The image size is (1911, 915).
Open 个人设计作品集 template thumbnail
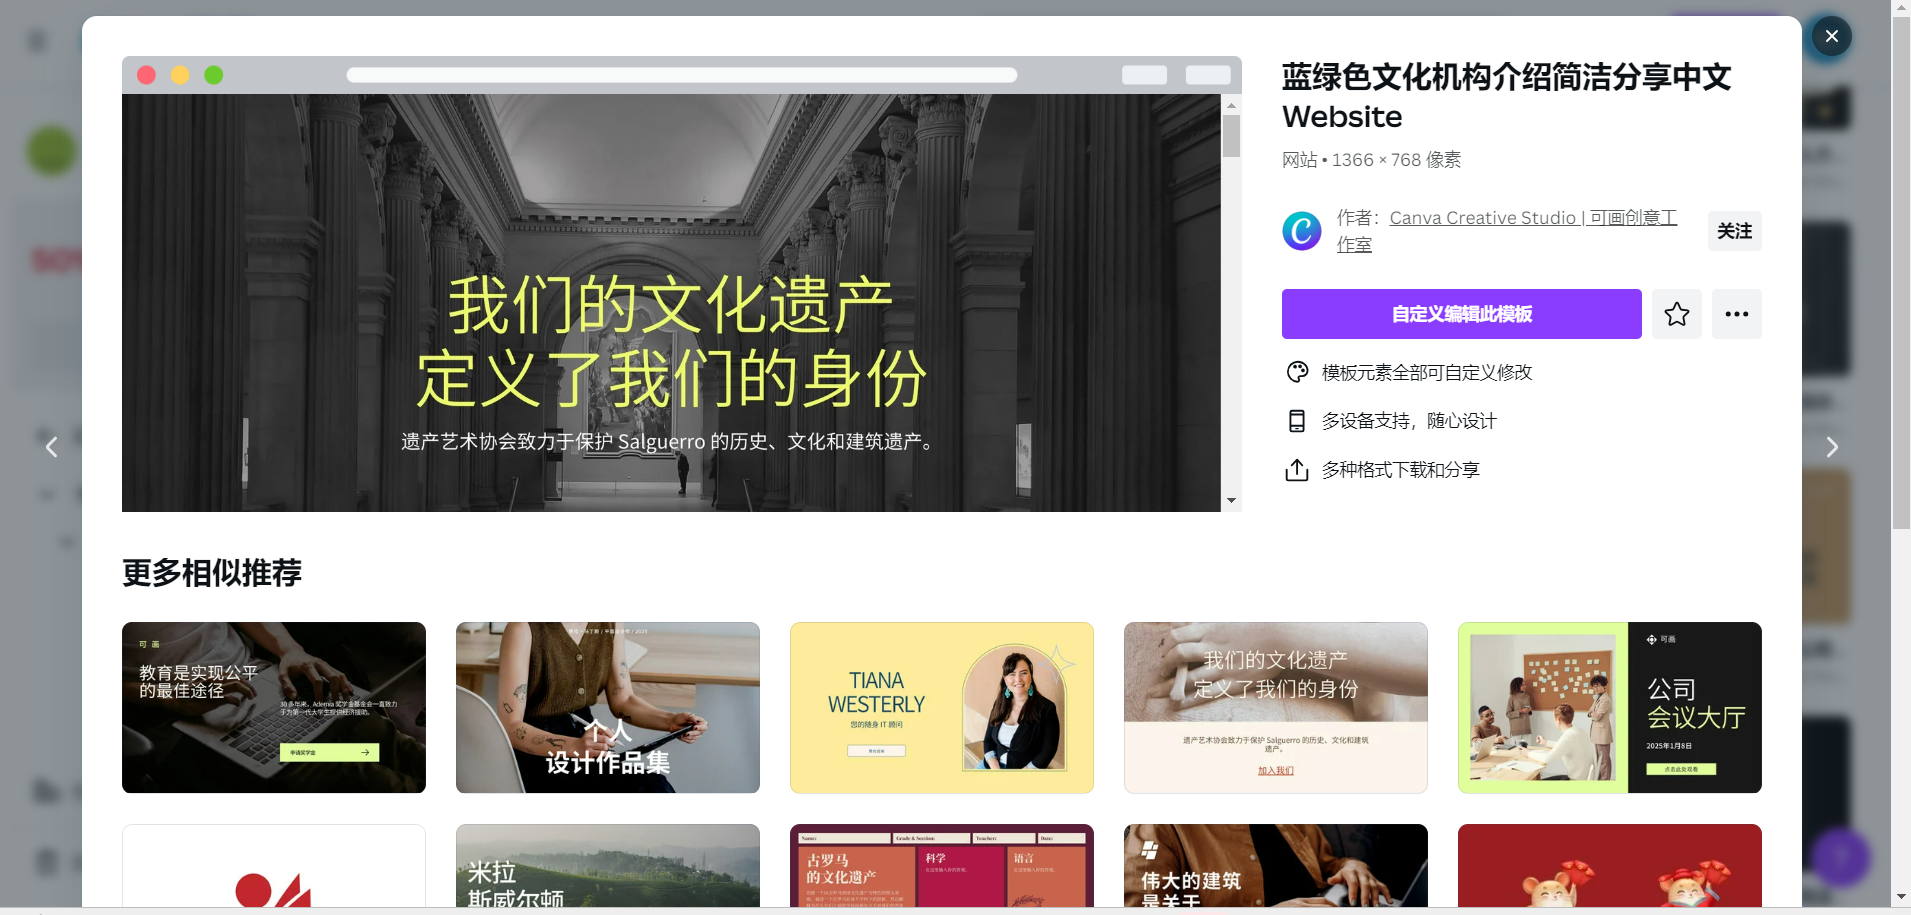[x=608, y=707]
